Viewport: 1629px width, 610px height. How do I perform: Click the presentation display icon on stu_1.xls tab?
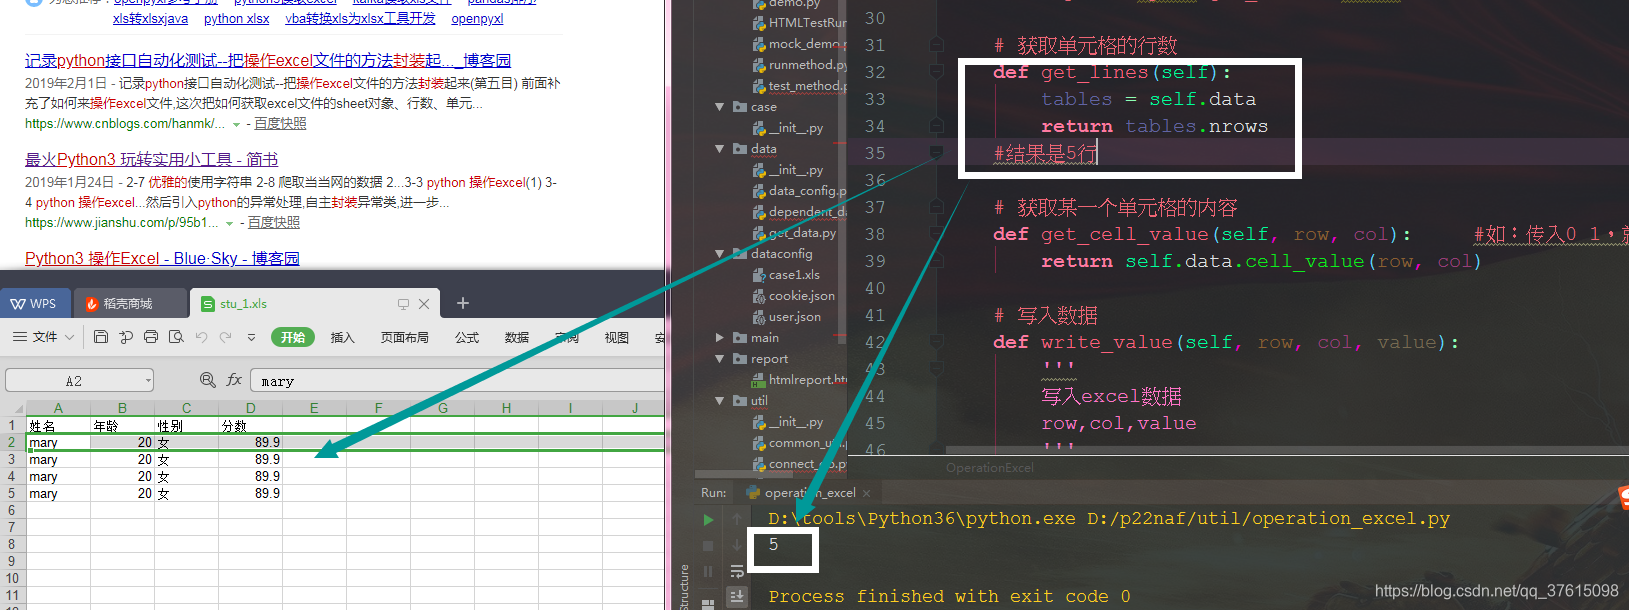click(x=403, y=304)
